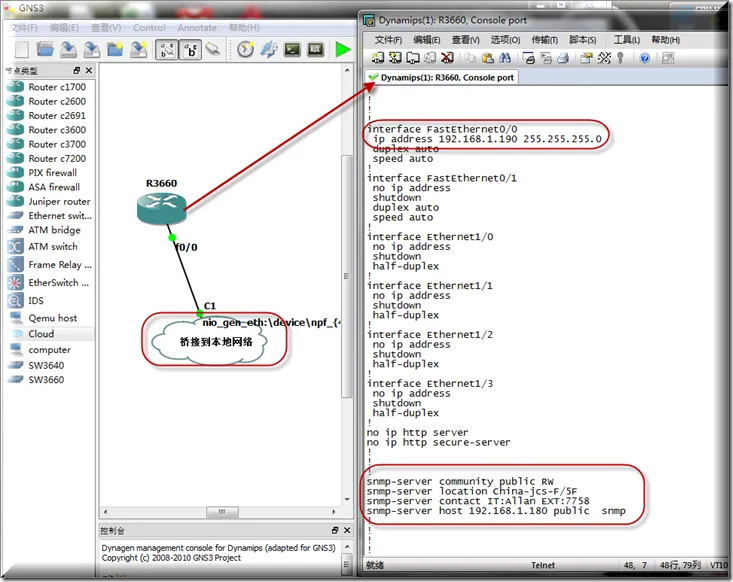The height and width of the screenshot is (582, 733).
Task: Open 传输(T) menu in terminal window
Action: tap(545, 40)
